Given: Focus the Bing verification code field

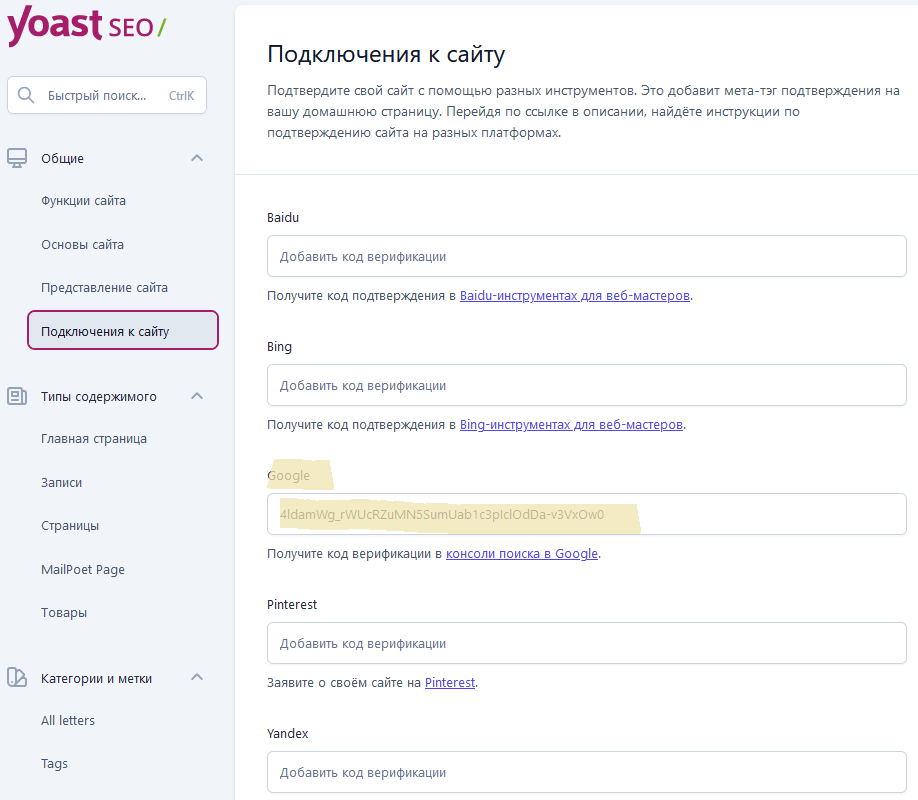Looking at the screenshot, I should click(587, 385).
